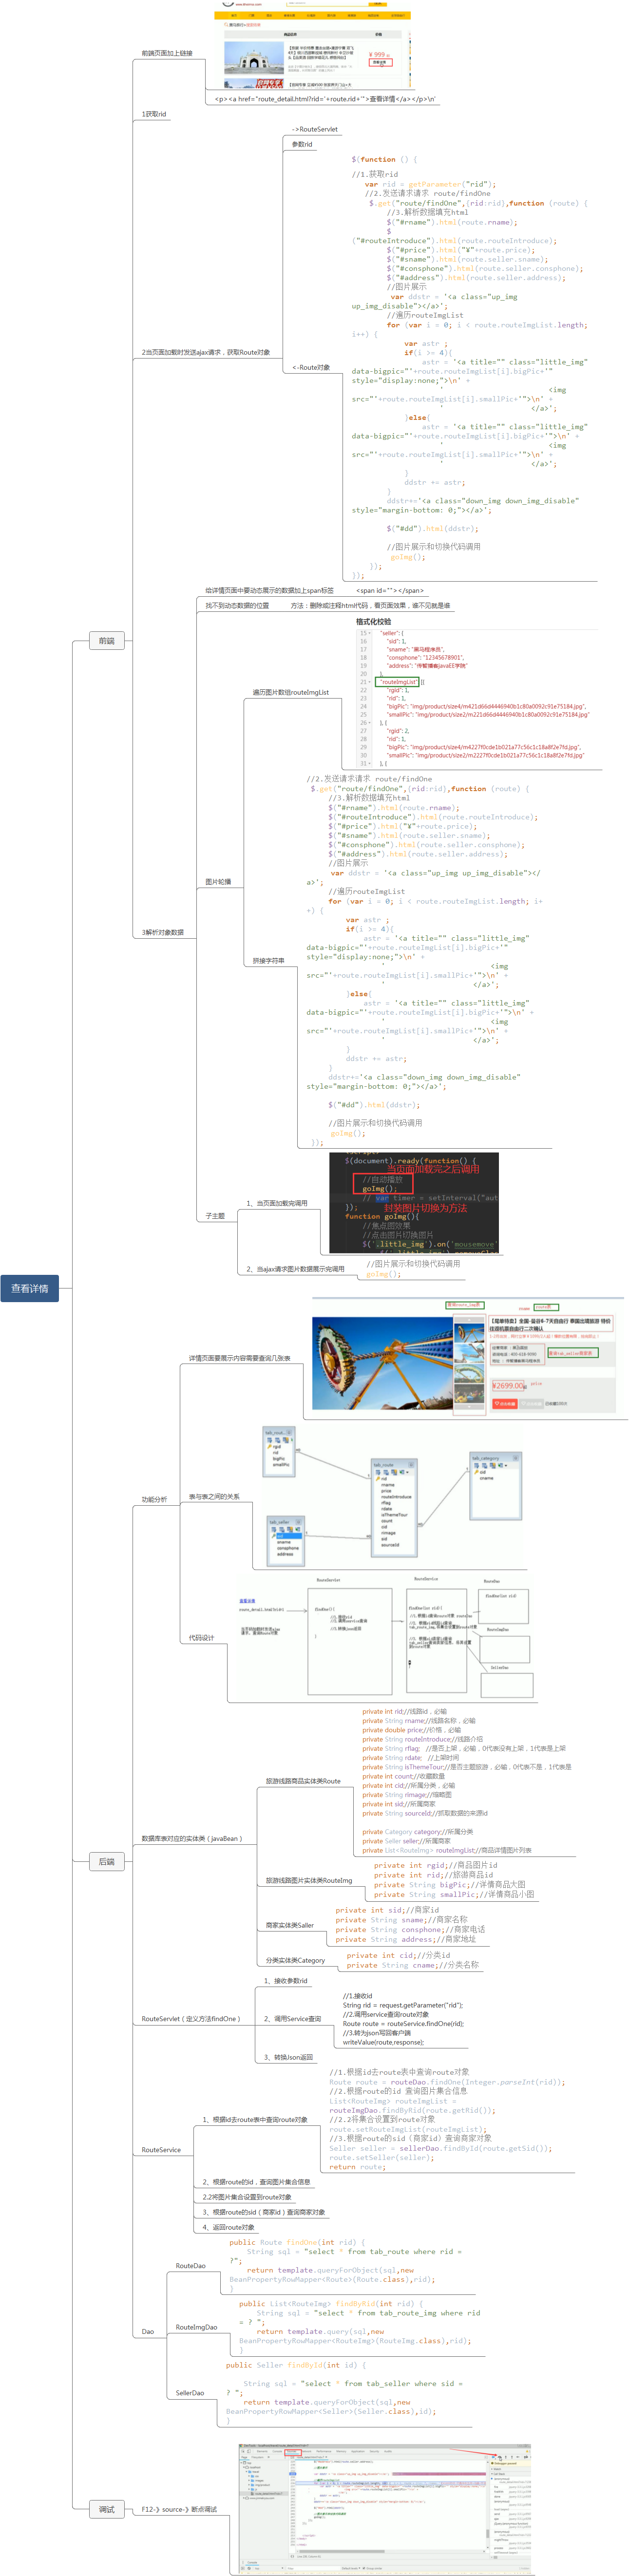Click node 详情页面要展示内容需要查询几张表
This screenshot has width=629, height=2576.
point(239,1358)
